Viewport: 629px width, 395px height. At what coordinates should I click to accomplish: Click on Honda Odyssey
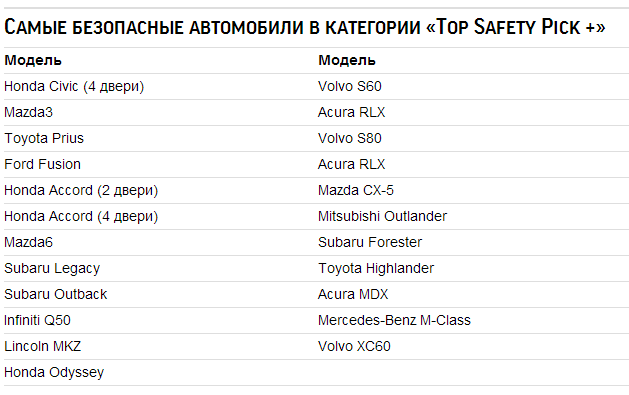(54, 372)
